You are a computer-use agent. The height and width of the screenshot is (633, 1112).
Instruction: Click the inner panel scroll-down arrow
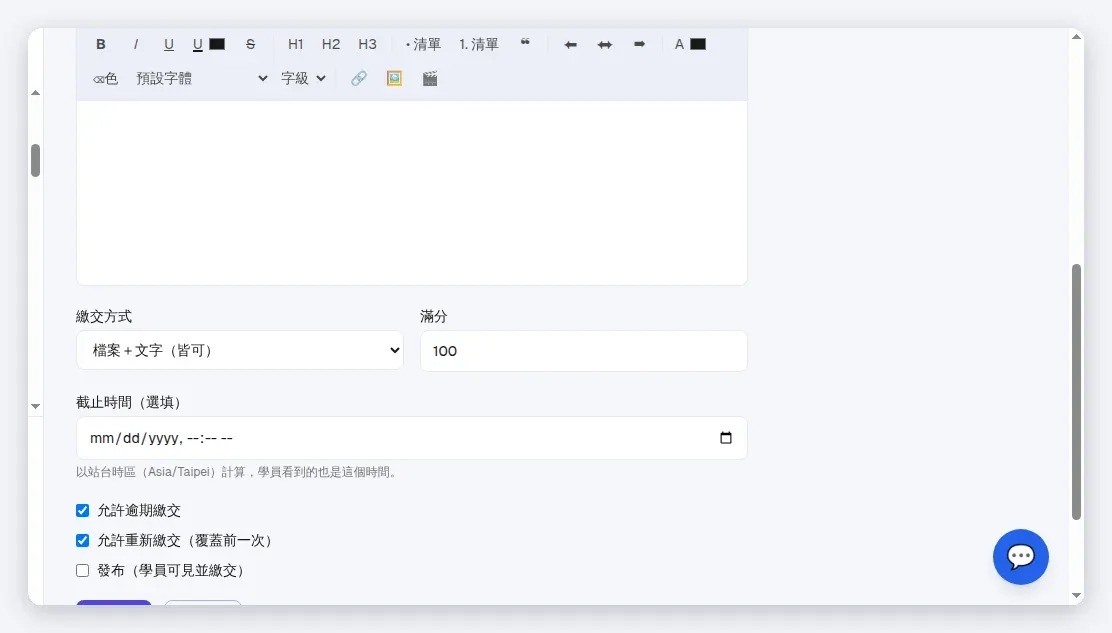pyautogui.click(x=35, y=406)
